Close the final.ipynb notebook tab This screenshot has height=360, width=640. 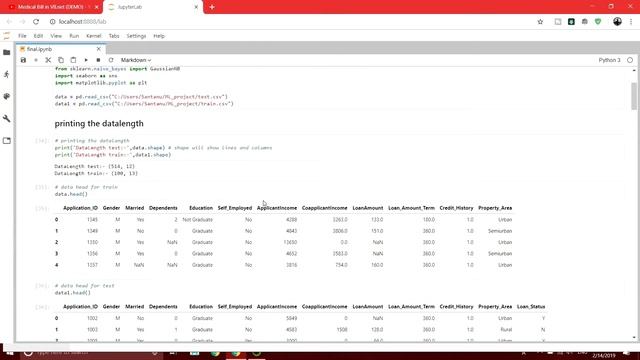[x=98, y=49]
